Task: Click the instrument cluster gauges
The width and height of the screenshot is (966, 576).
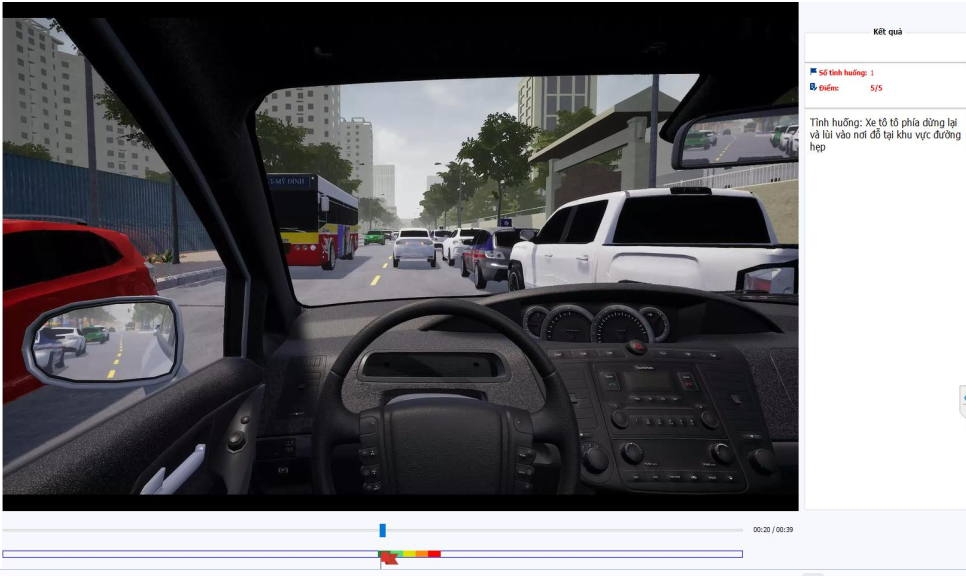Action: click(x=596, y=323)
